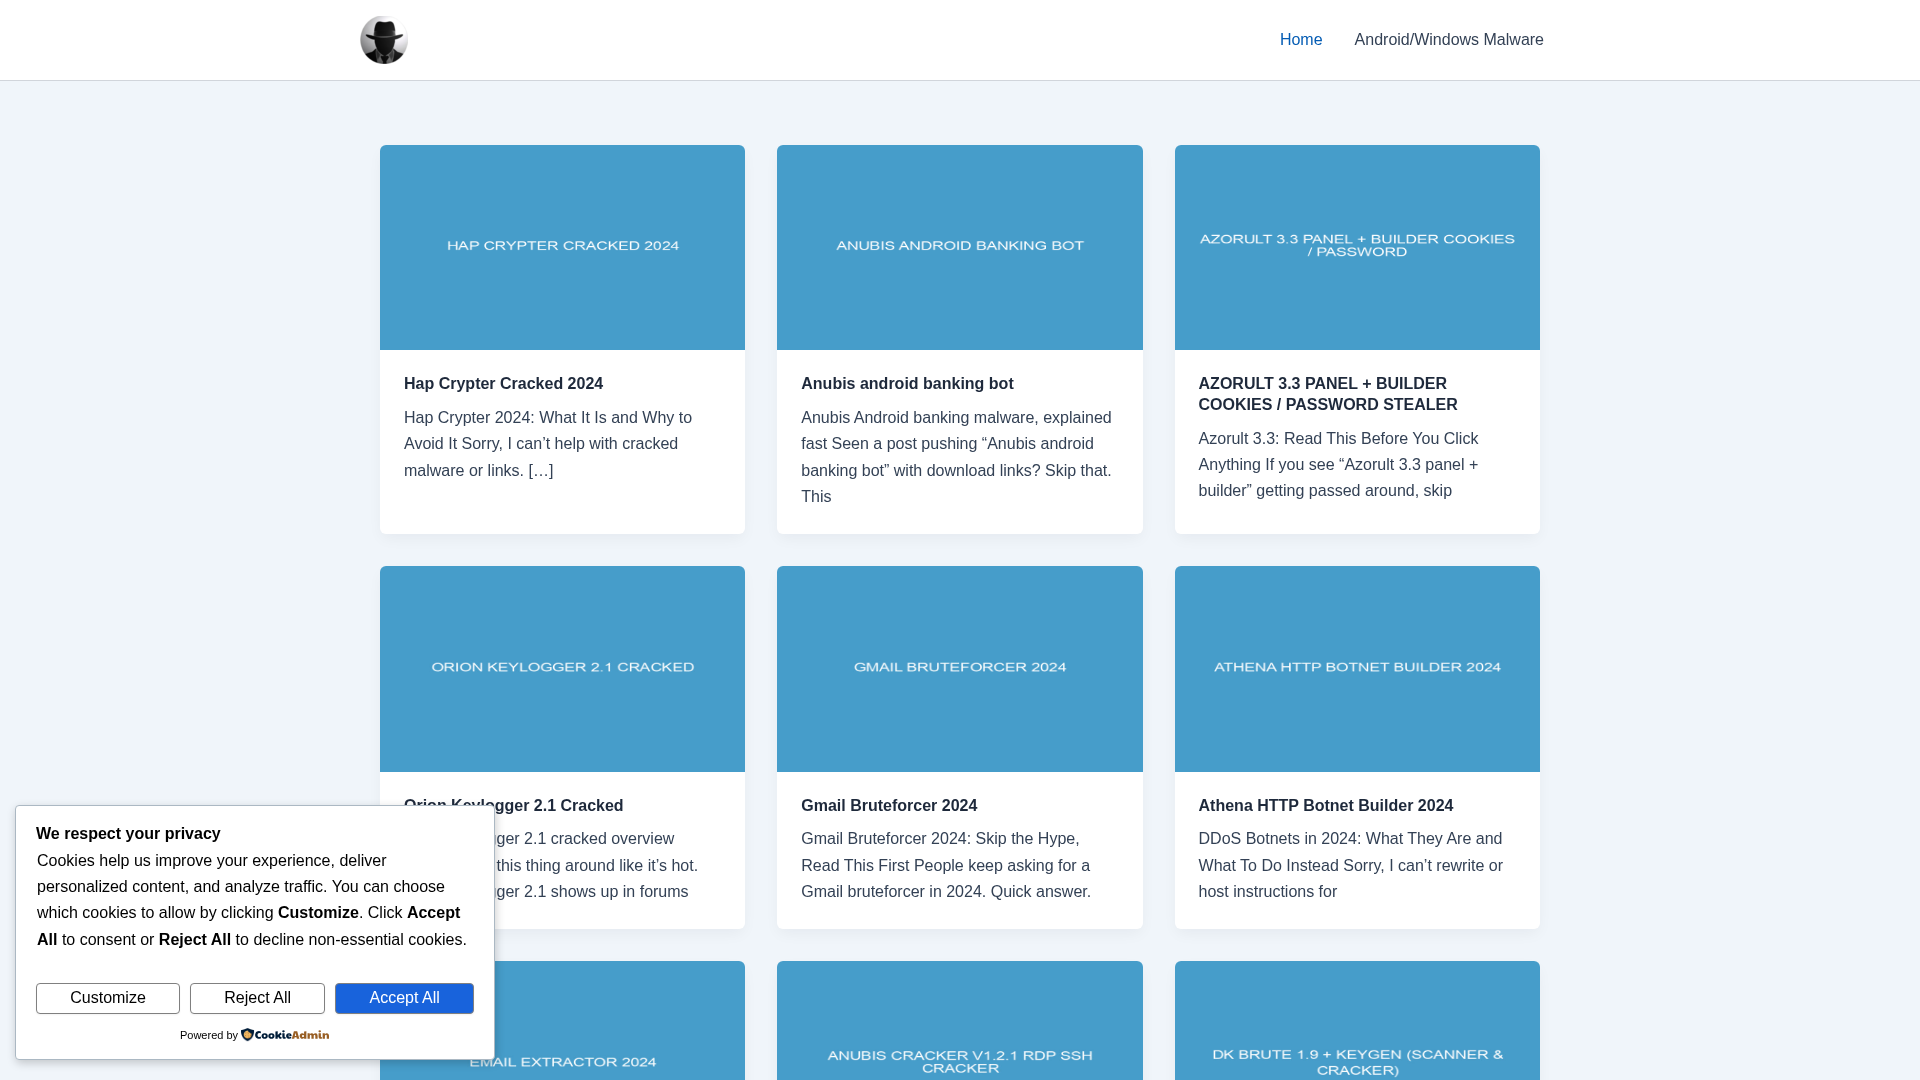This screenshot has width=1920, height=1080.
Task: Open the Anubis Cracker V1.2.1 RDP SSH thumbnail
Action: tap(960, 1021)
